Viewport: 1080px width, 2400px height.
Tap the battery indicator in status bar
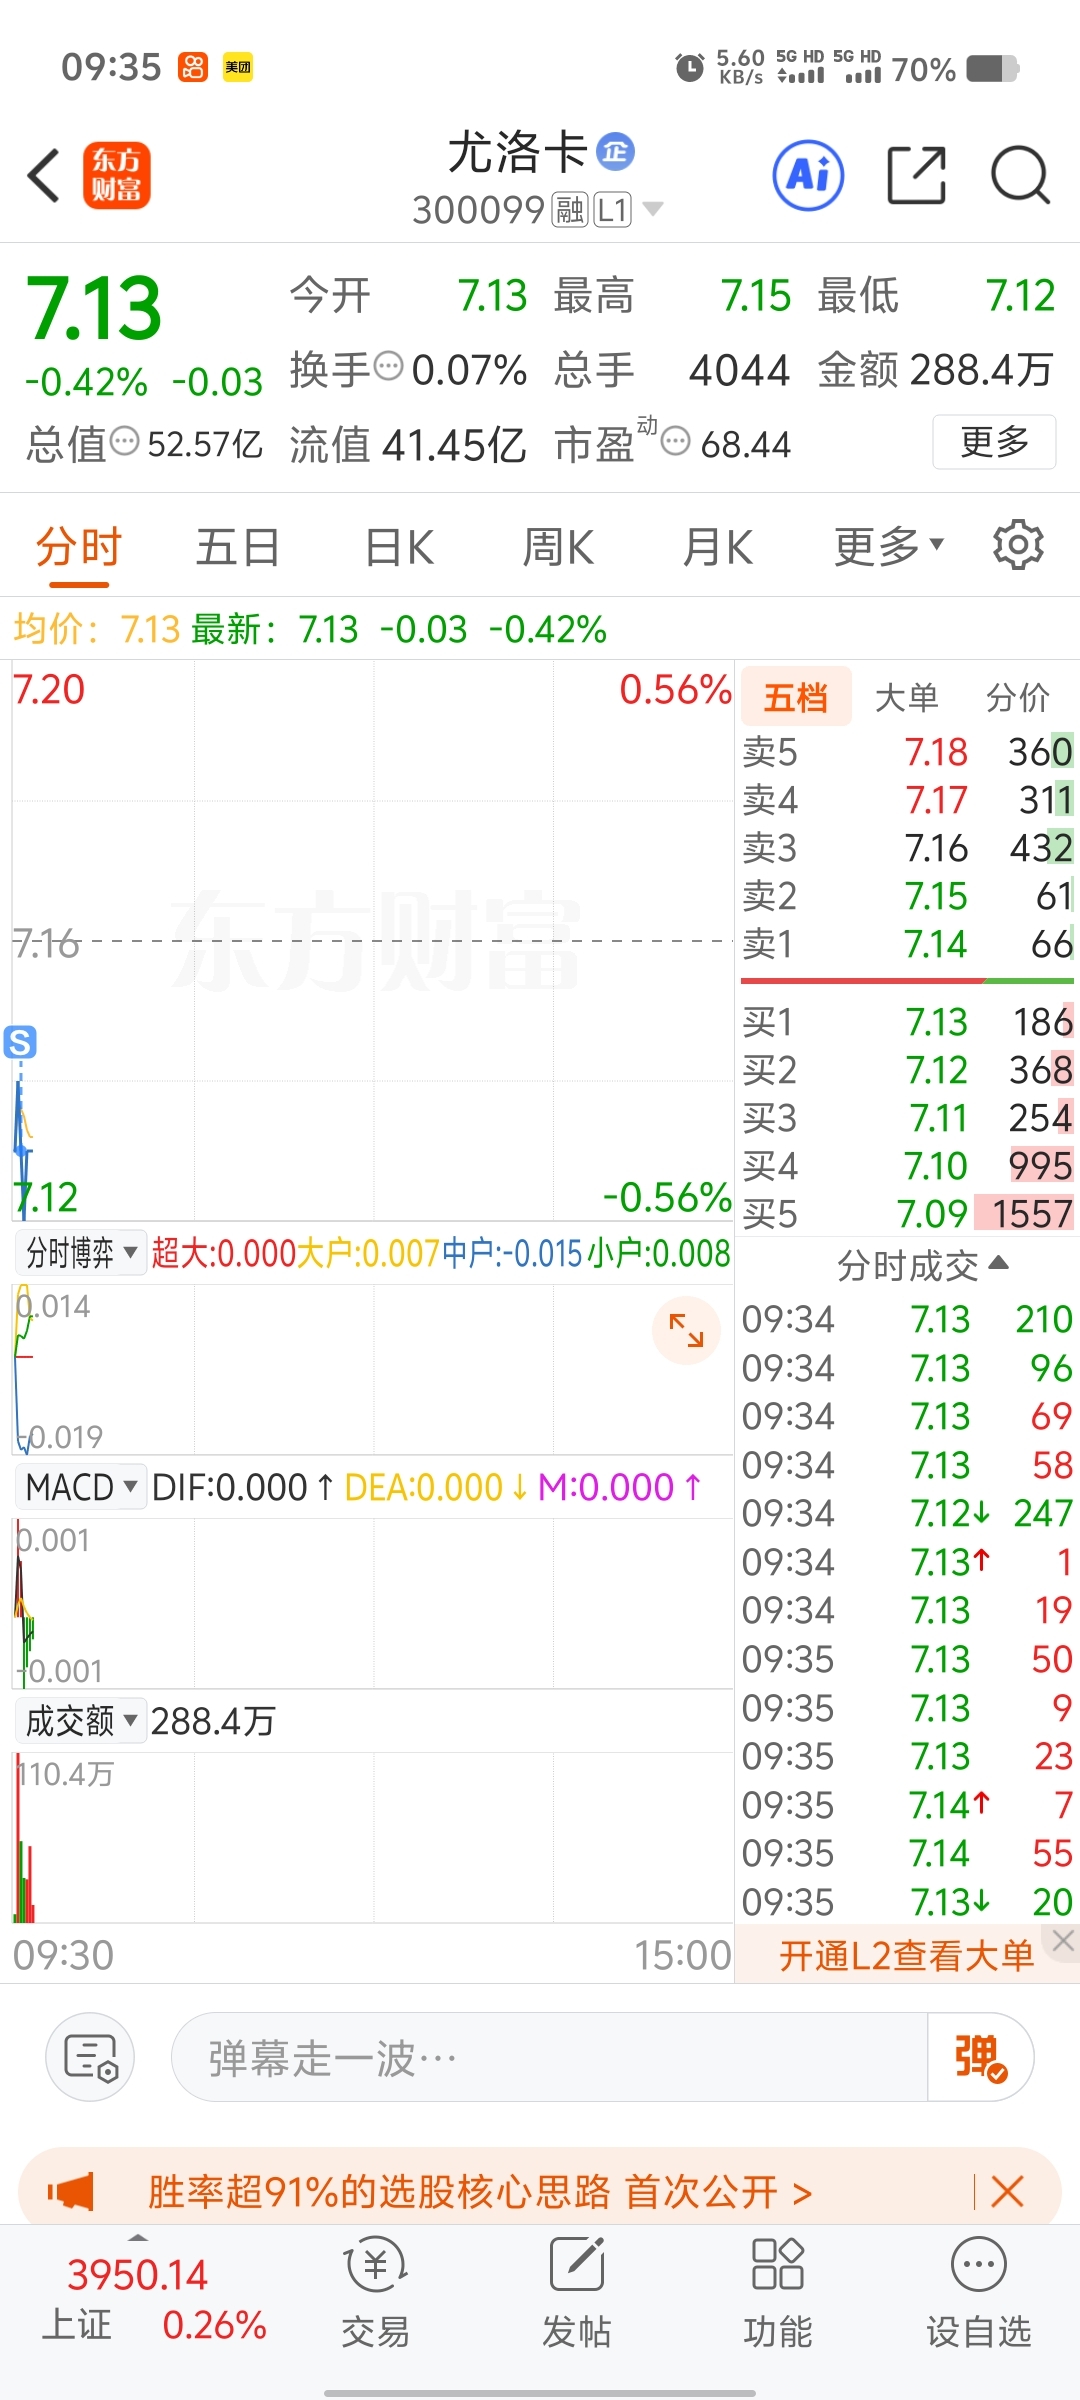tap(993, 69)
